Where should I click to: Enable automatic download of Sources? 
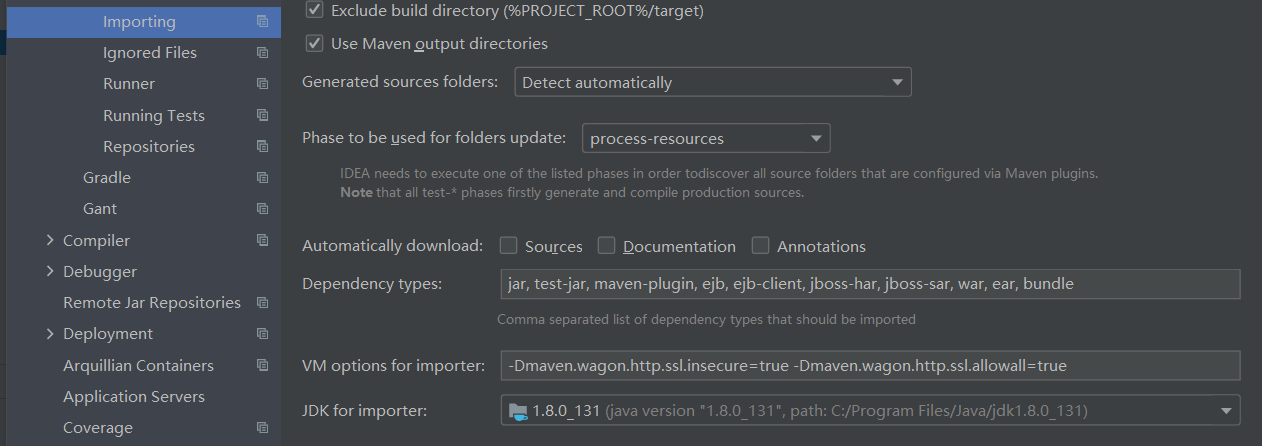508,246
